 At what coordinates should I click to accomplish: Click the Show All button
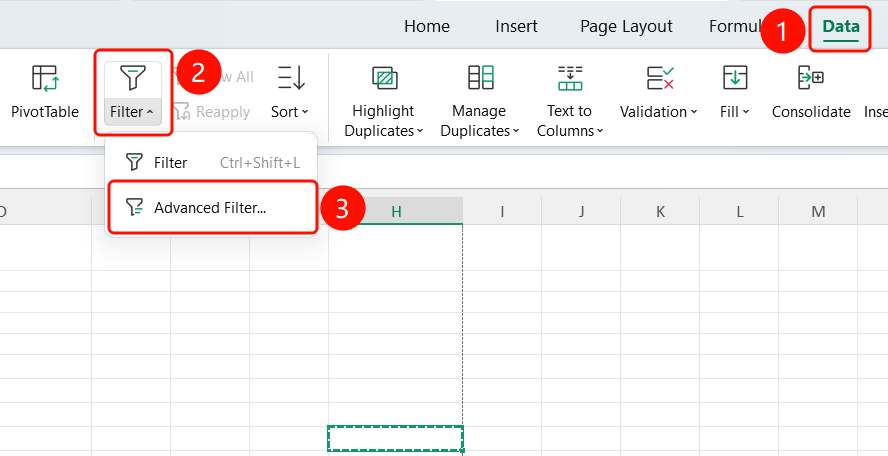pyautogui.click(x=213, y=77)
